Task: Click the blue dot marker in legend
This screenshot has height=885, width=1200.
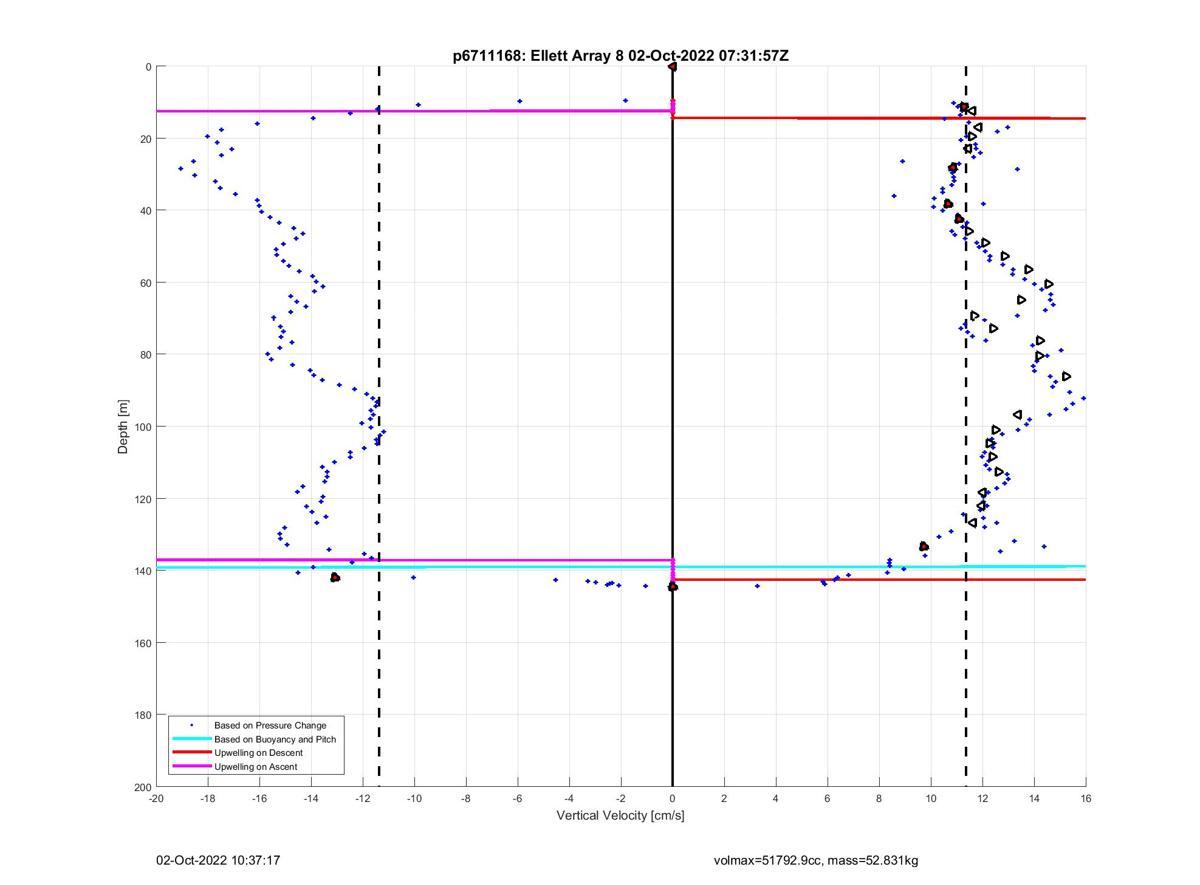Action: pos(192,725)
